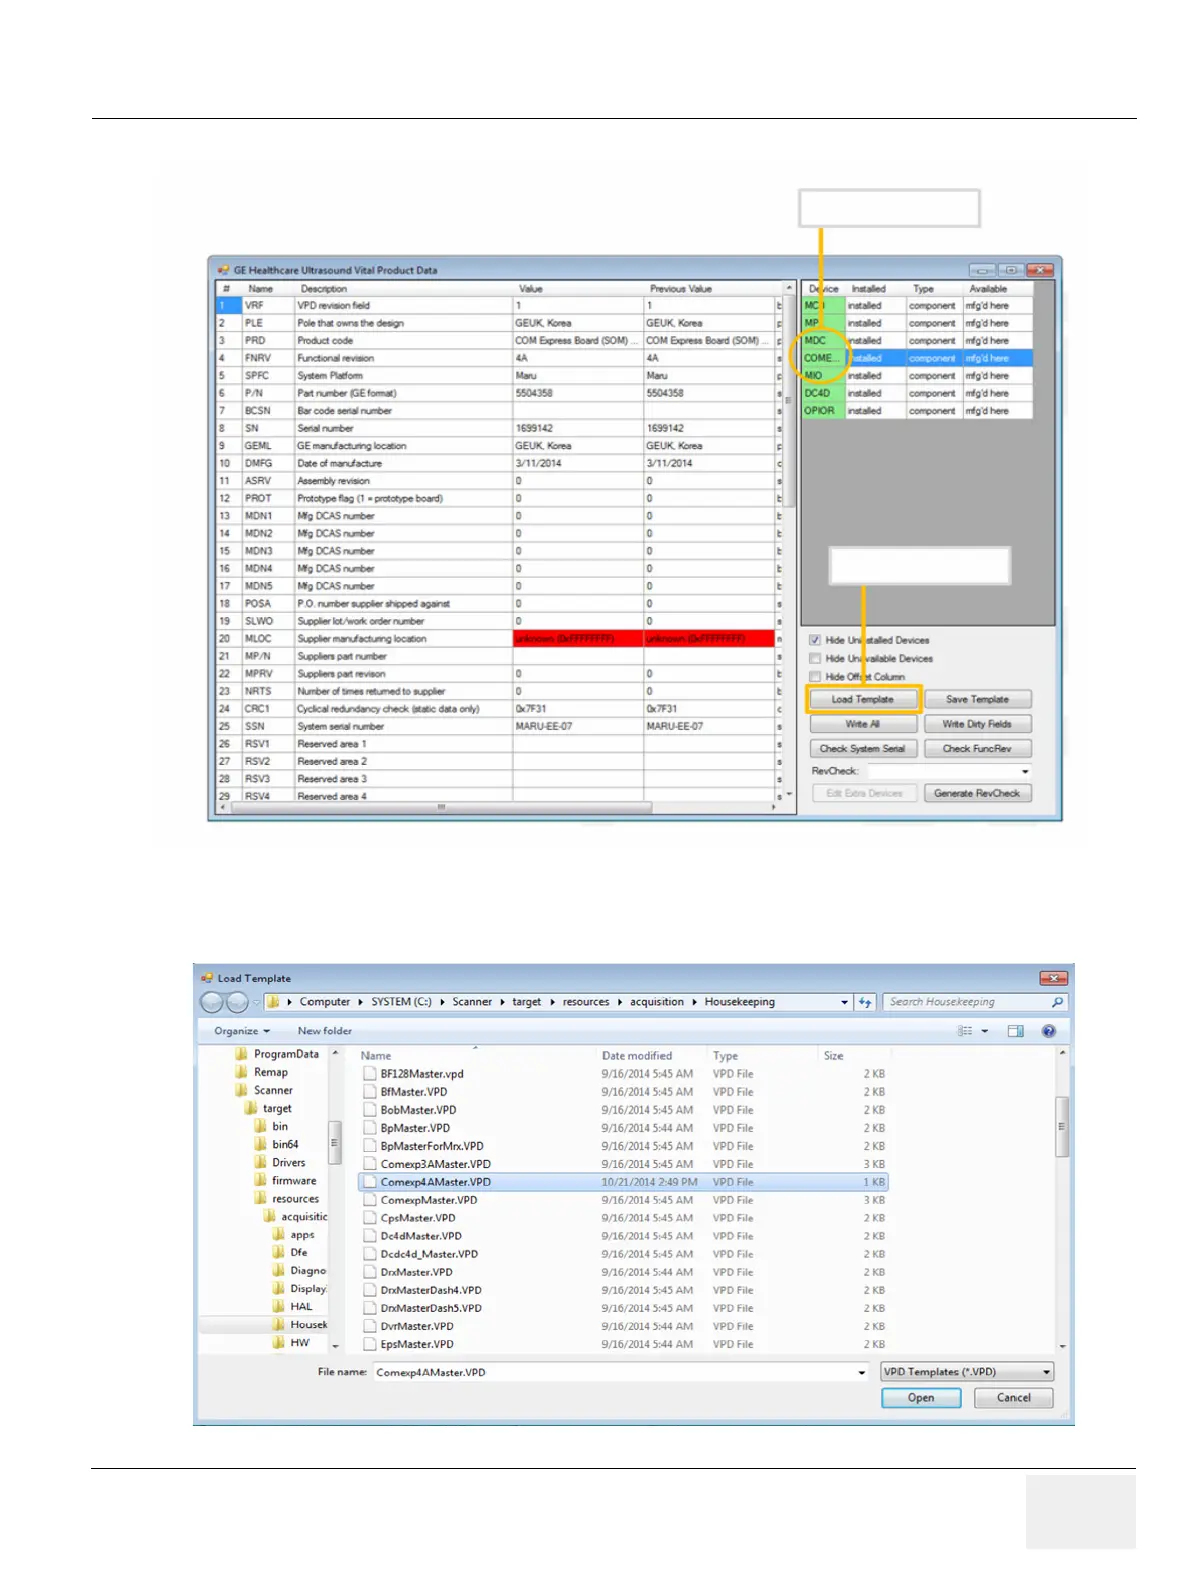The height and width of the screenshot is (1584, 1190).
Task: Select the firmware folder in tree
Action: click(294, 1181)
